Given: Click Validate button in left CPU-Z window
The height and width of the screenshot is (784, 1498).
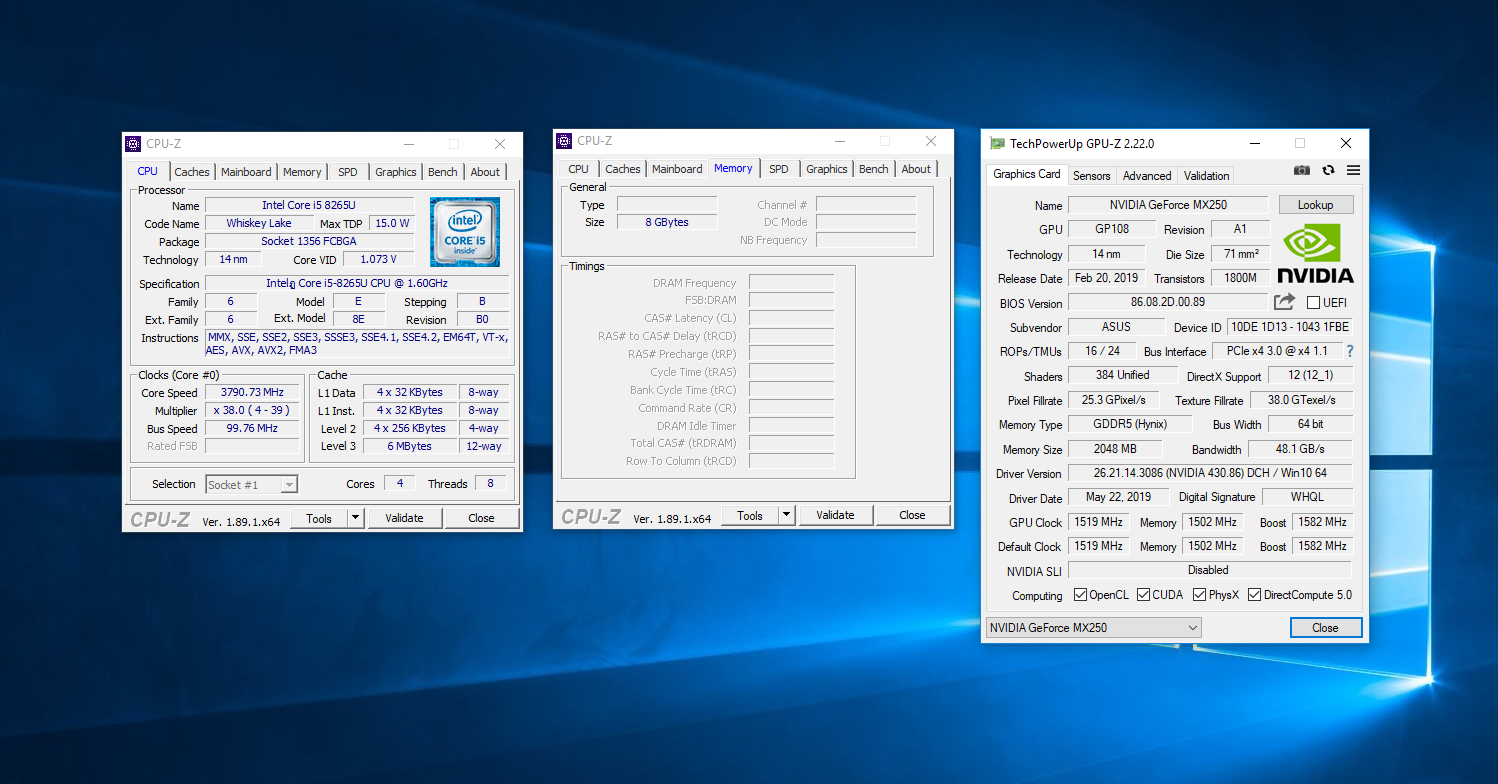Looking at the screenshot, I should [x=405, y=518].
